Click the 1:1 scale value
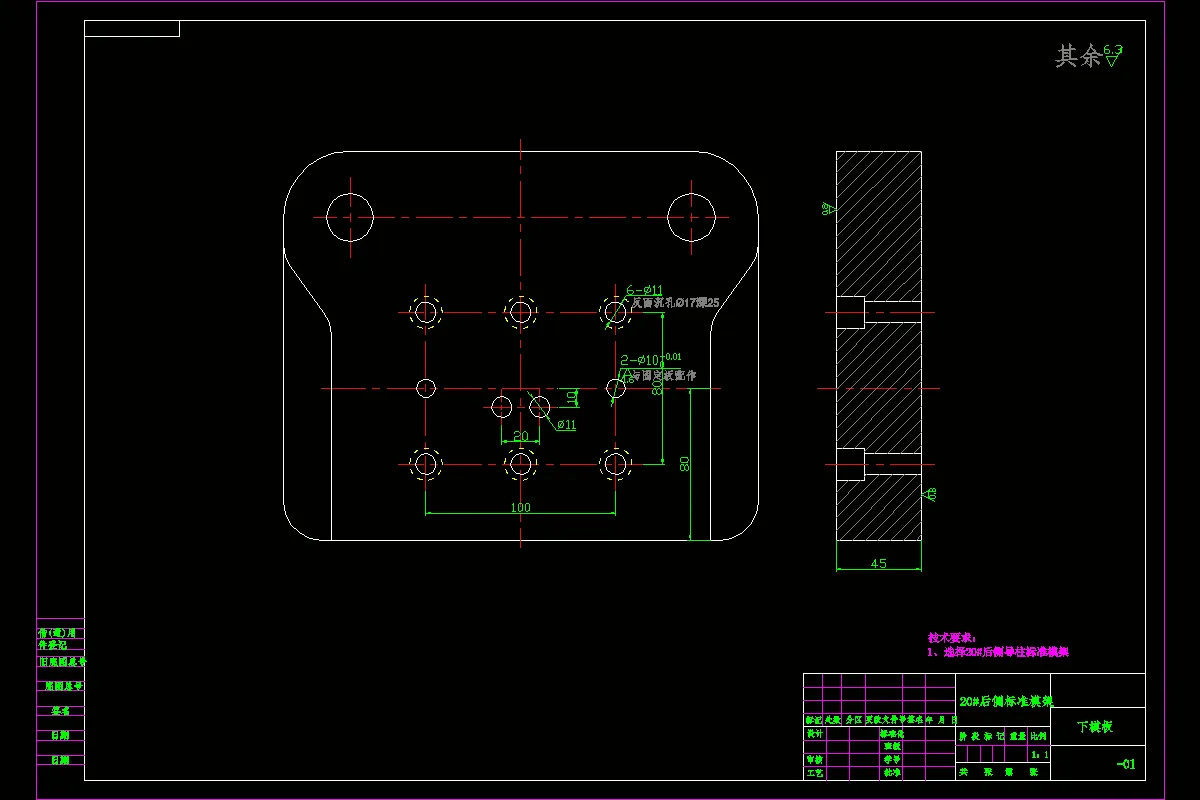This screenshot has height=800, width=1200. [x=1040, y=754]
